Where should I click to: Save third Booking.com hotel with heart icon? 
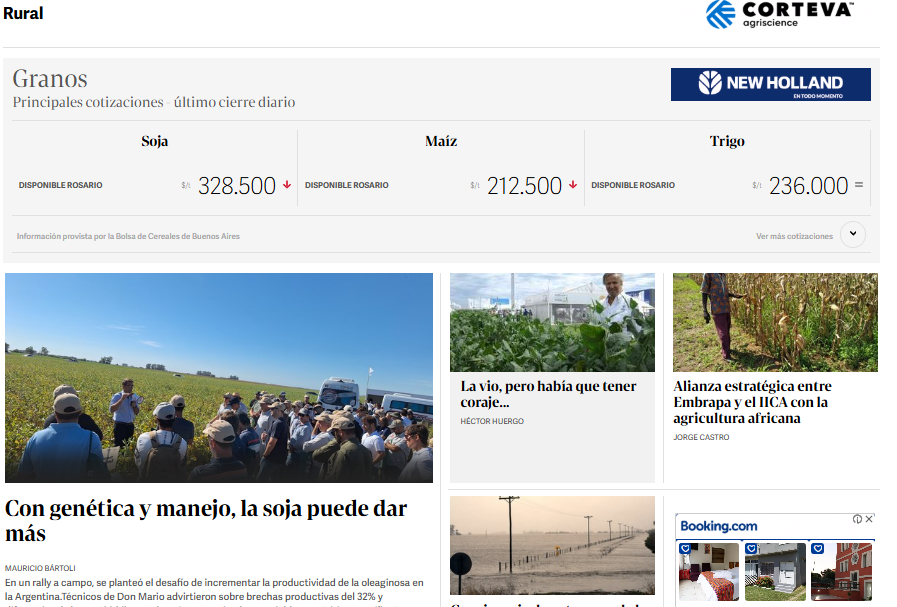pos(817,549)
